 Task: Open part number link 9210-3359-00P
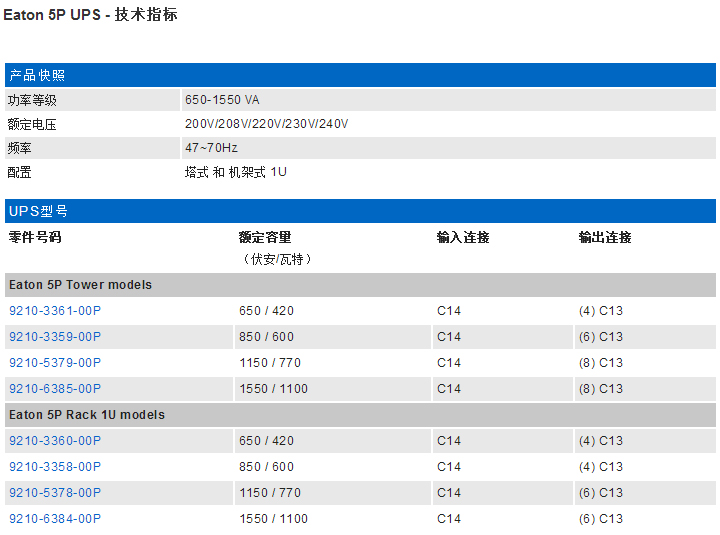coord(55,337)
